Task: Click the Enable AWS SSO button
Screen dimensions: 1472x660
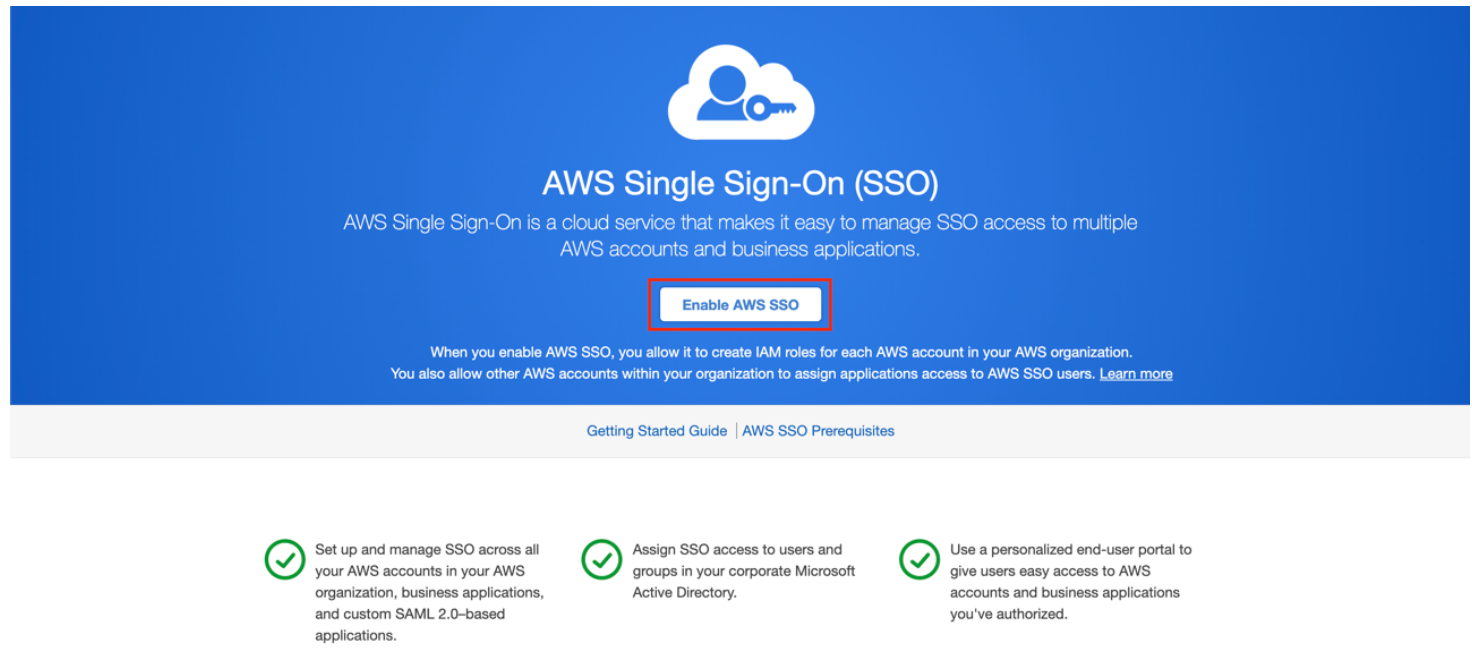Action: point(740,305)
